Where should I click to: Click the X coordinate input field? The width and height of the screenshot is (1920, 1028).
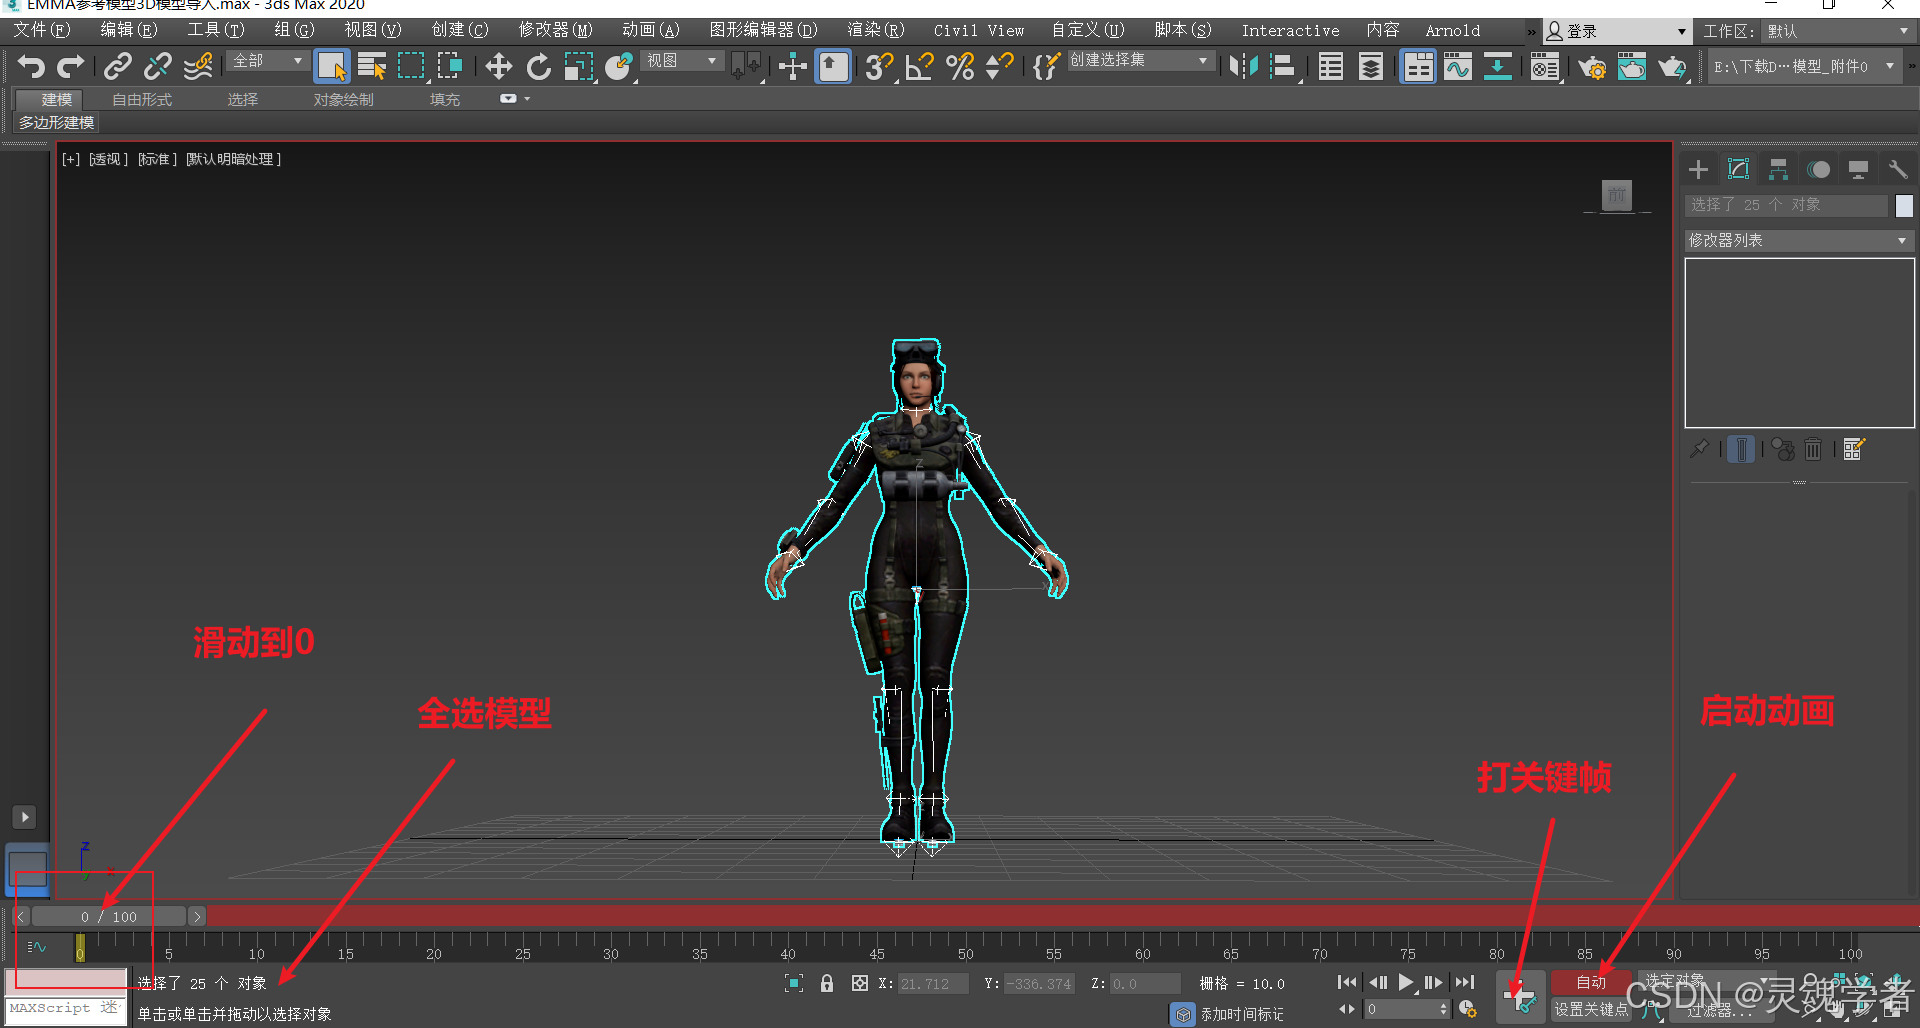click(932, 984)
